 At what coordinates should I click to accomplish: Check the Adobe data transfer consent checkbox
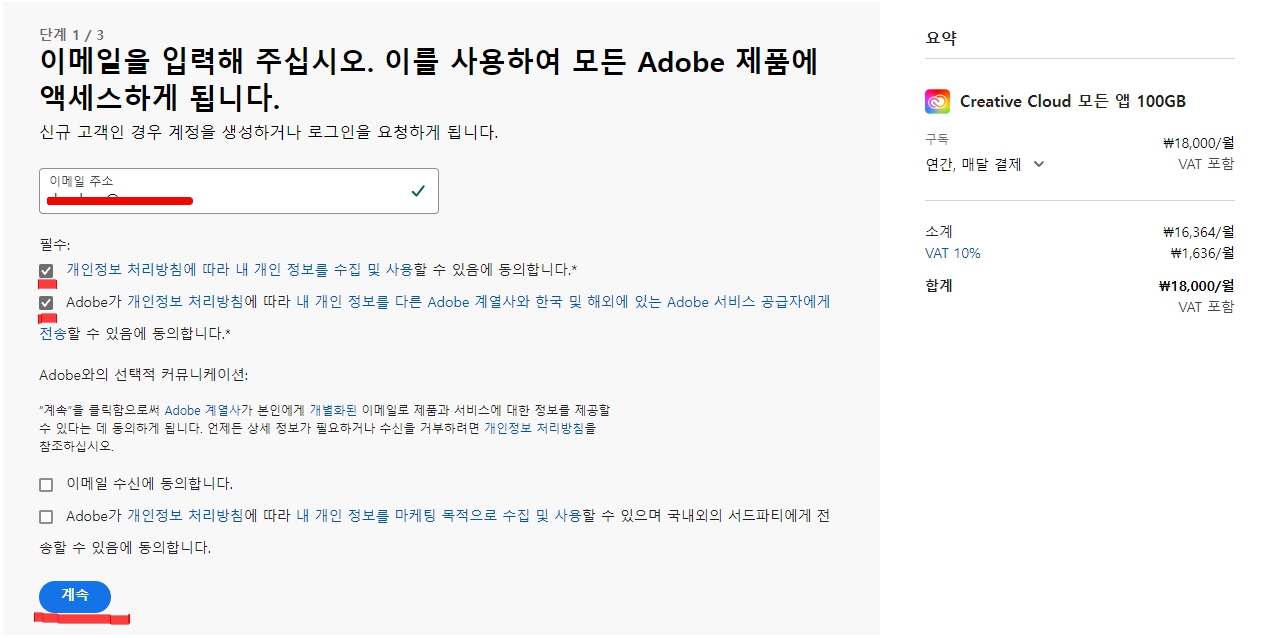(45, 300)
